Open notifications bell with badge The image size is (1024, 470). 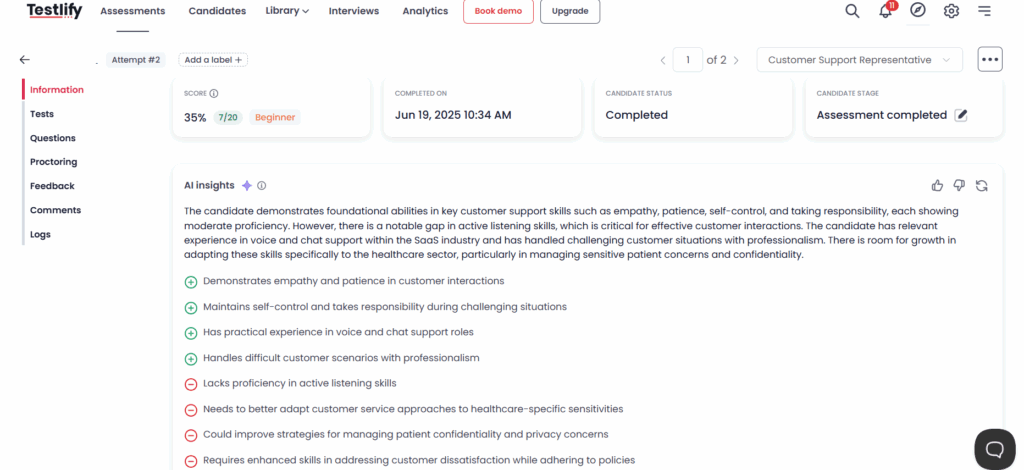click(x=886, y=10)
